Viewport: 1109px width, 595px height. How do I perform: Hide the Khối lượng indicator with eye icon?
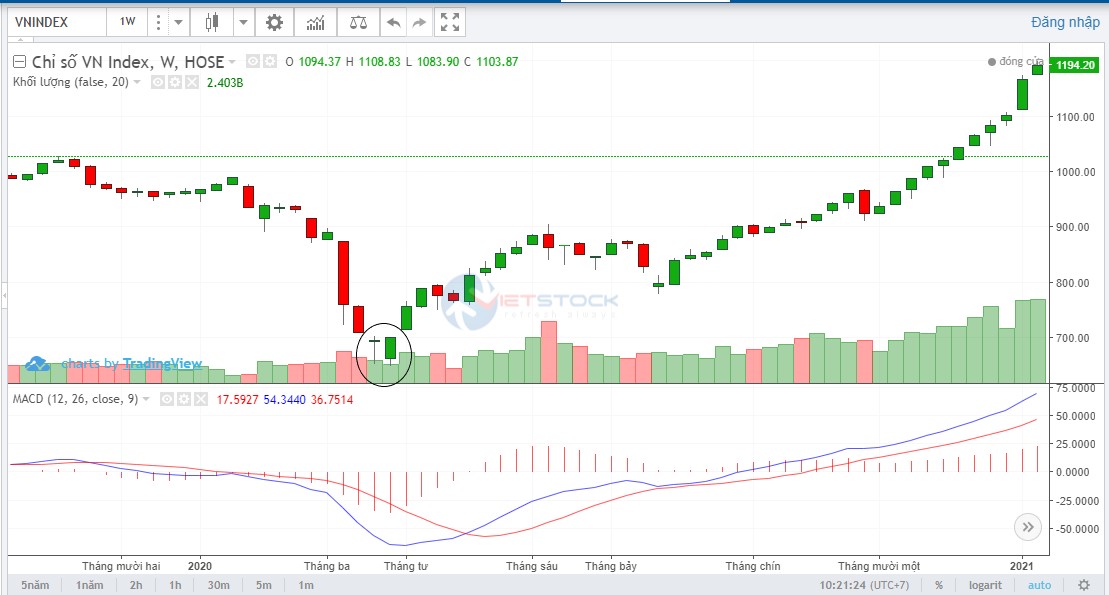click(158, 82)
